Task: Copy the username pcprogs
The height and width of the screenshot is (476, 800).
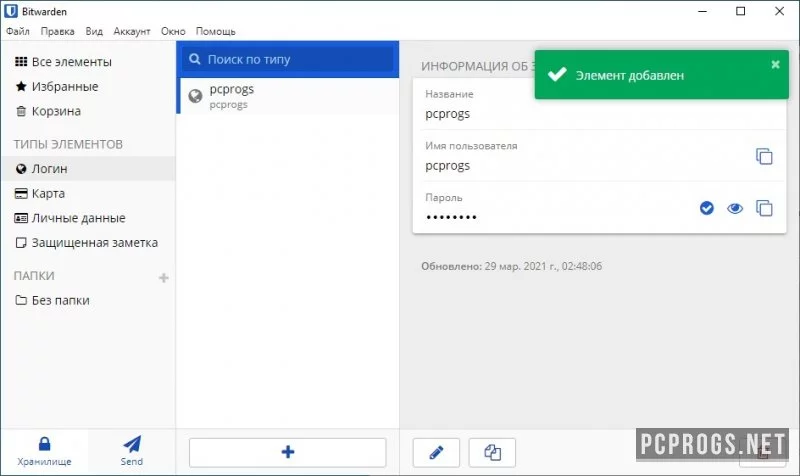Action: click(x=764, y=157)
